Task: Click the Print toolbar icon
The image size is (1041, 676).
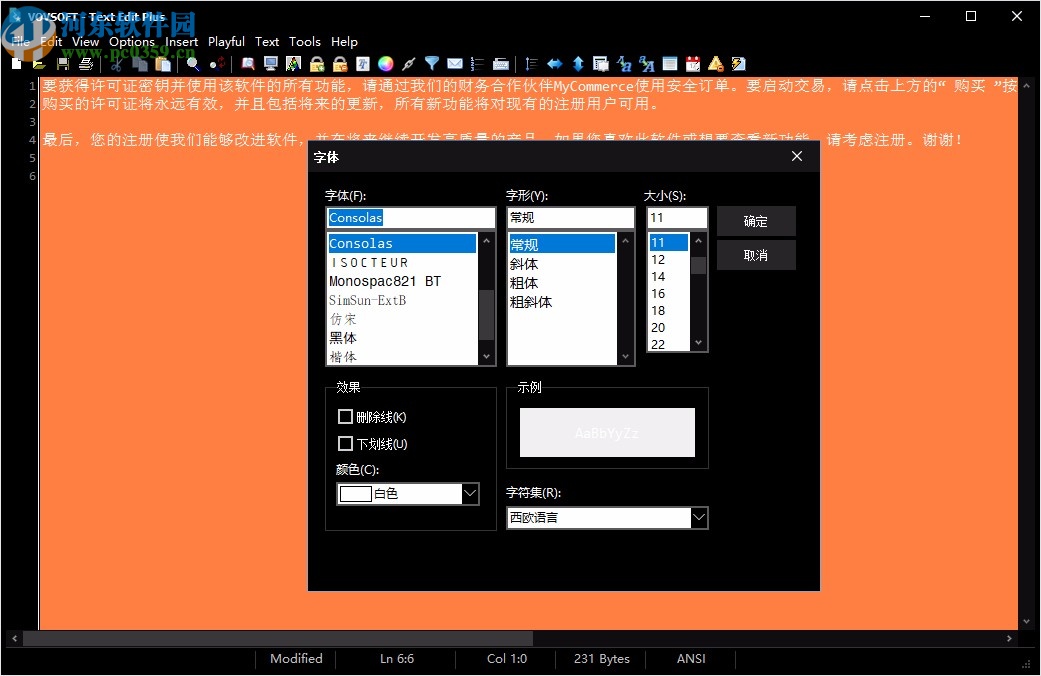Action: (x=87, y=63)
